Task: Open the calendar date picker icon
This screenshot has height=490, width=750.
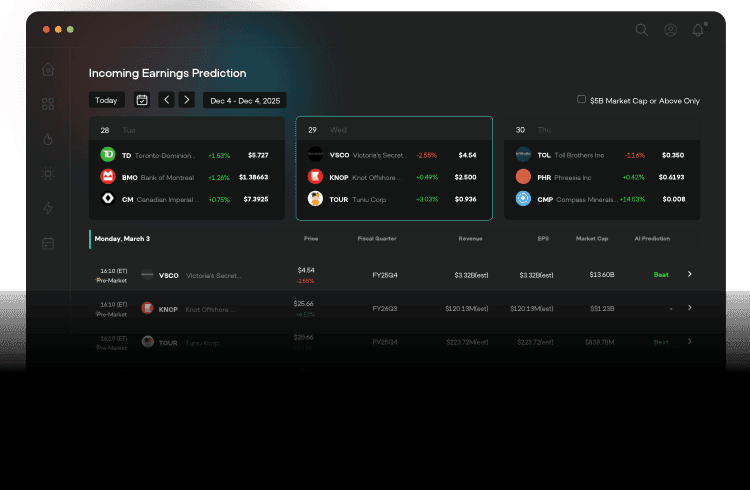Action: pyautogui.click(x=142, y=100)
